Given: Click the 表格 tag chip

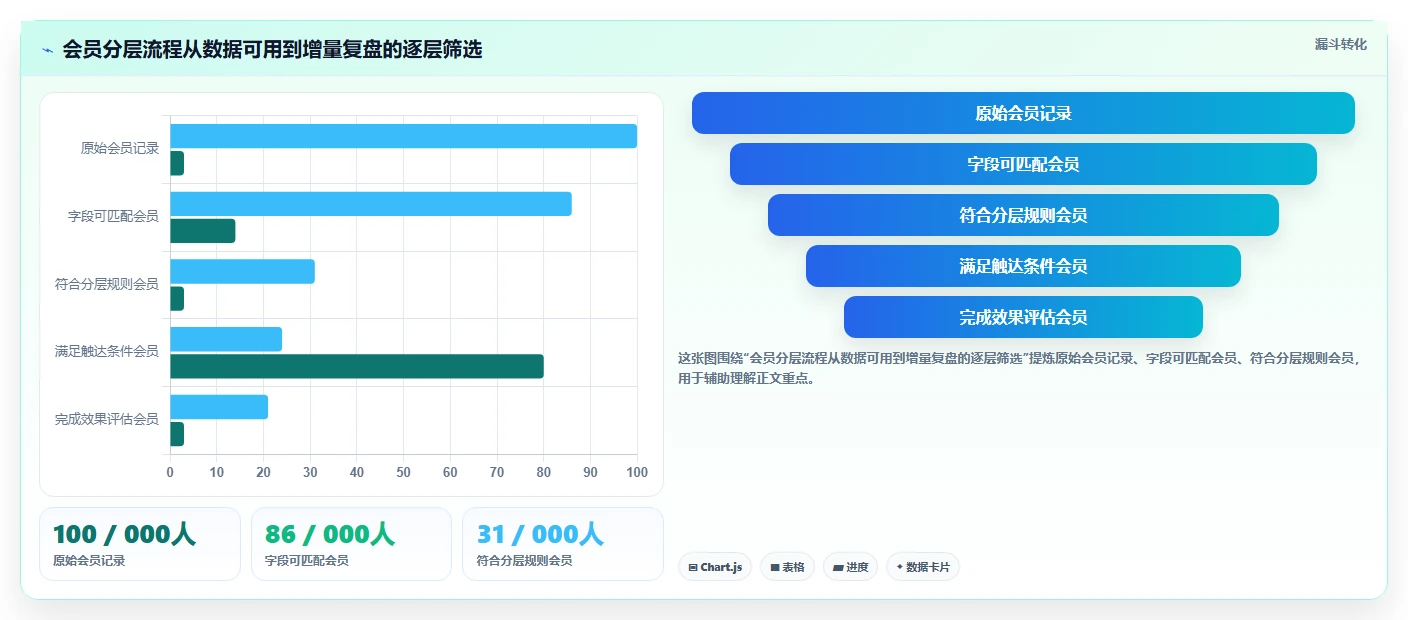Looking at the screenshot, I should pos(787,567).
